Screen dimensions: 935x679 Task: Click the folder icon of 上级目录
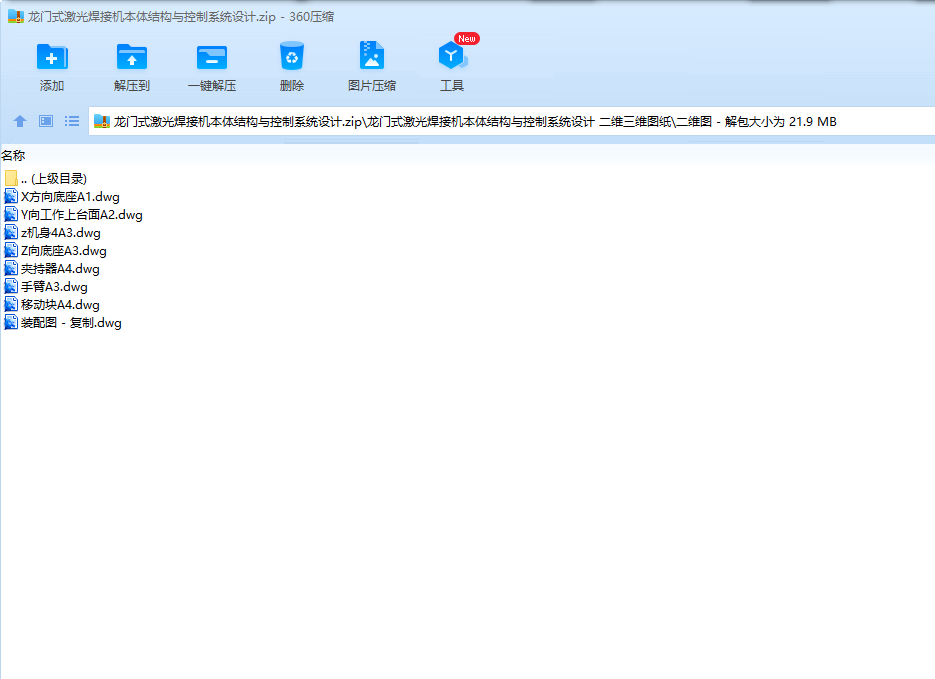[11, 178]
